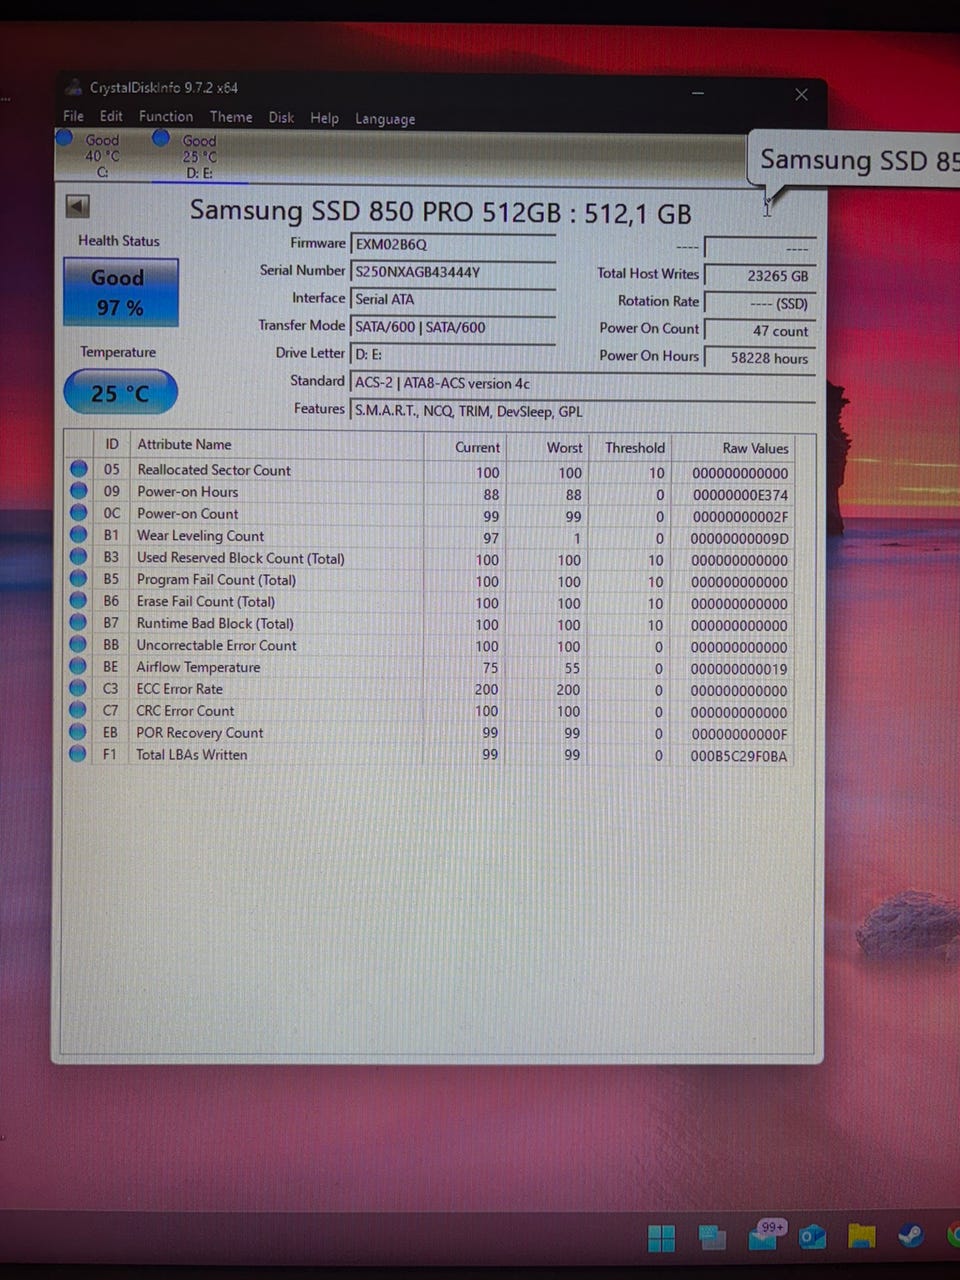Switch to the D: E: disk tab
The width and height of the screenshot is (960, 1280).
(199, 157)
